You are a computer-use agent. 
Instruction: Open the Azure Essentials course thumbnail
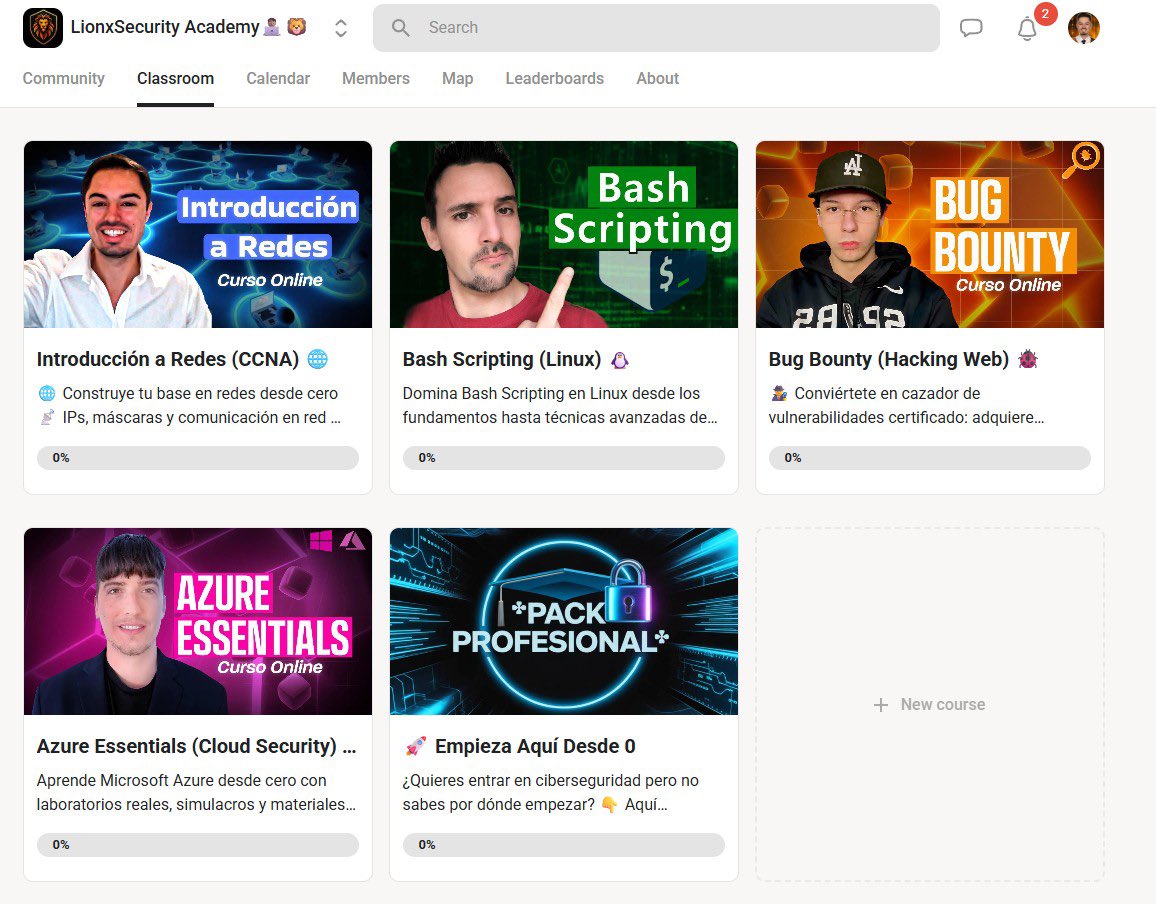(198, 622)
